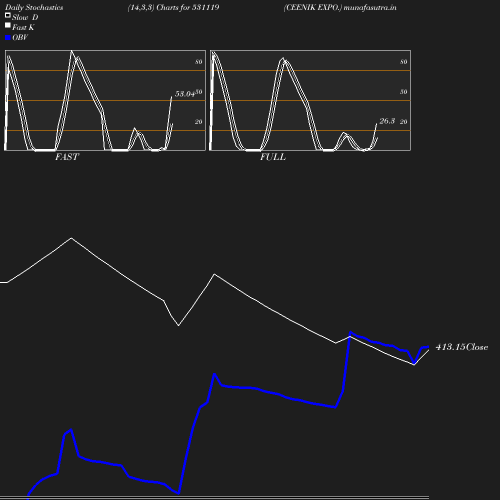The width and height of the screenshot is (500, 500).
Task: Click the '(CEENIK EXPO.) munafasutra.in' label
Action: 340,8
